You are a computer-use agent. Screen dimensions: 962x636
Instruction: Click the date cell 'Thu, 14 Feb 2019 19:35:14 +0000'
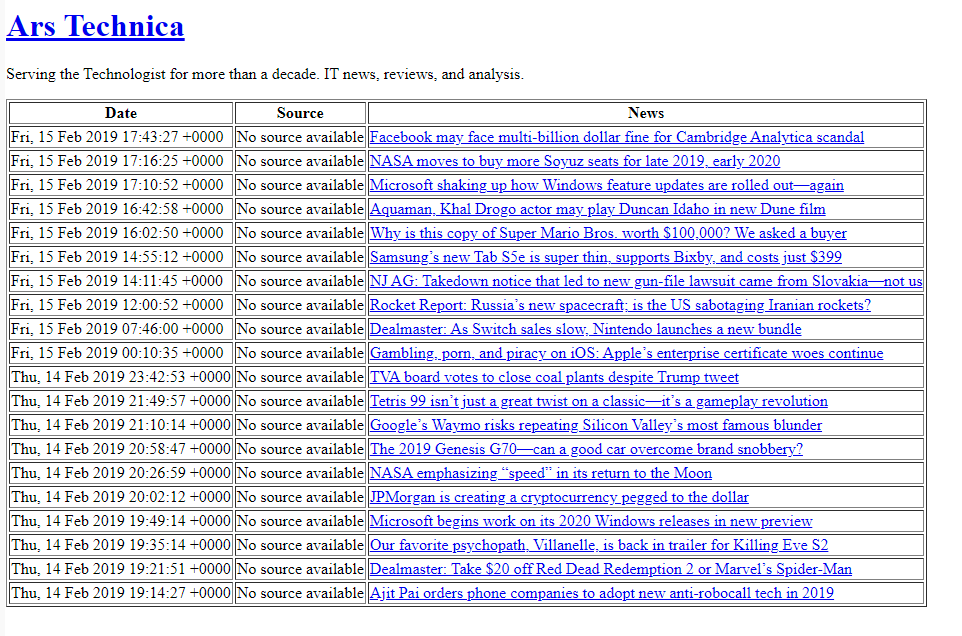click(x=121, y=544)
